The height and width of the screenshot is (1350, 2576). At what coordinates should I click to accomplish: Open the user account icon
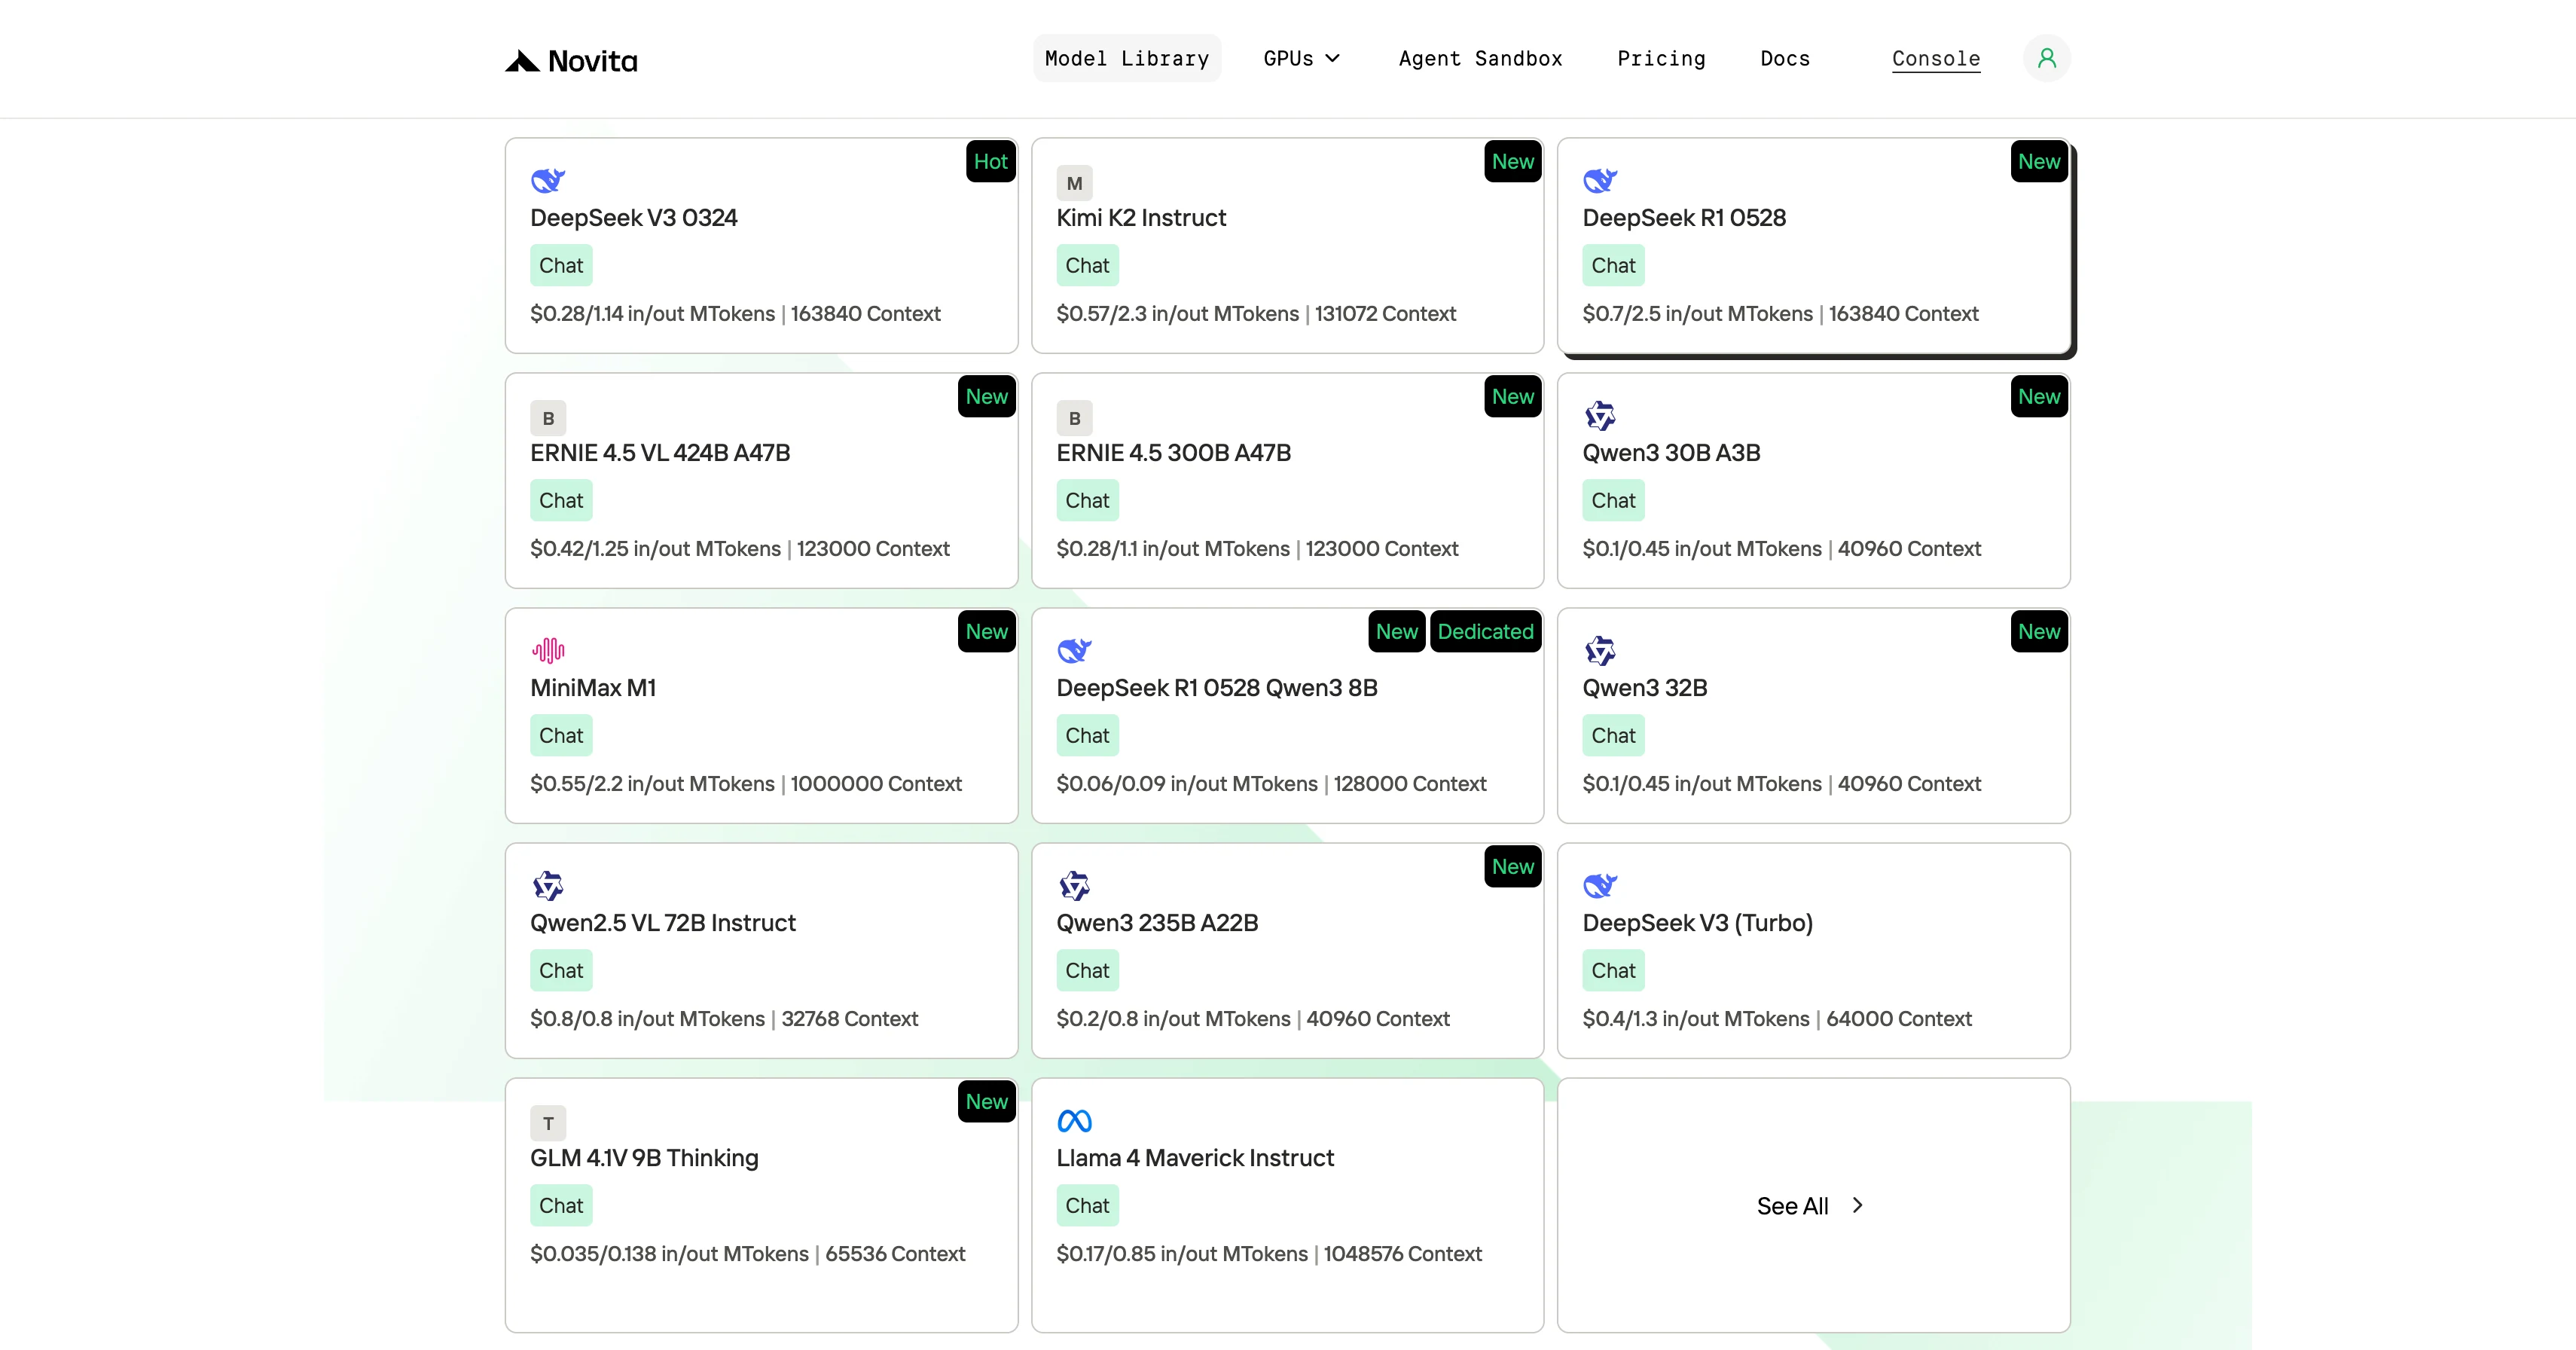[2046, 58]
